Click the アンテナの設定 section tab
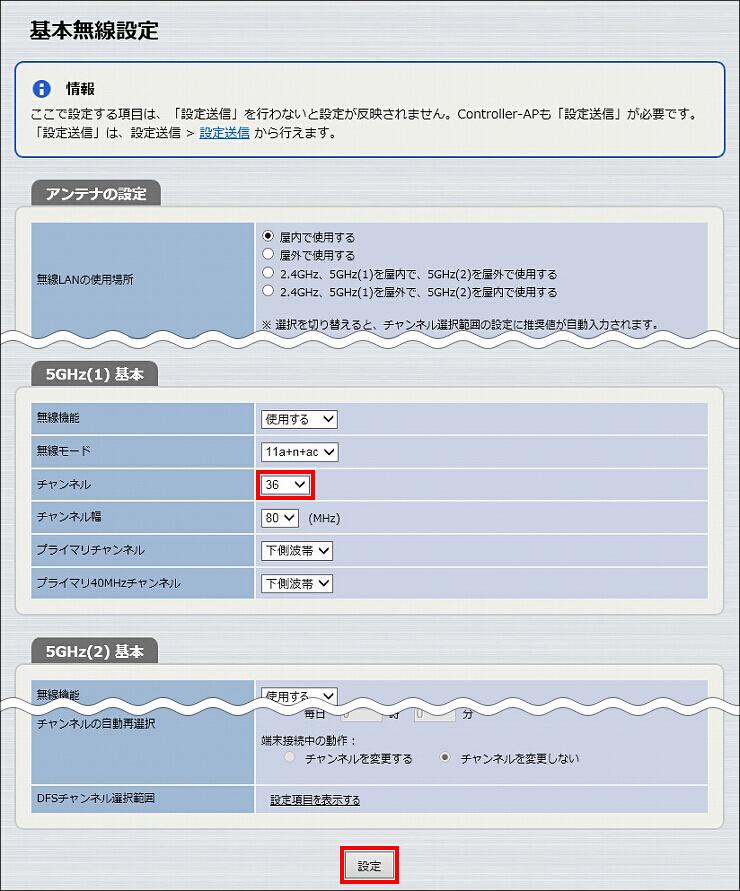The image size is (740, 891). click(96, 194)
